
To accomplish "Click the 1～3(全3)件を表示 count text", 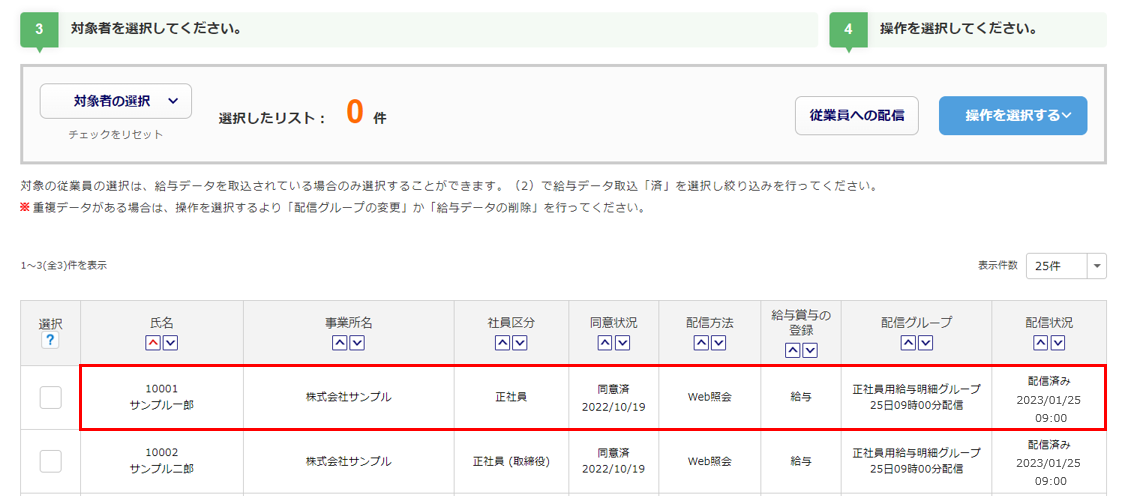I will [x=64, y=265].
